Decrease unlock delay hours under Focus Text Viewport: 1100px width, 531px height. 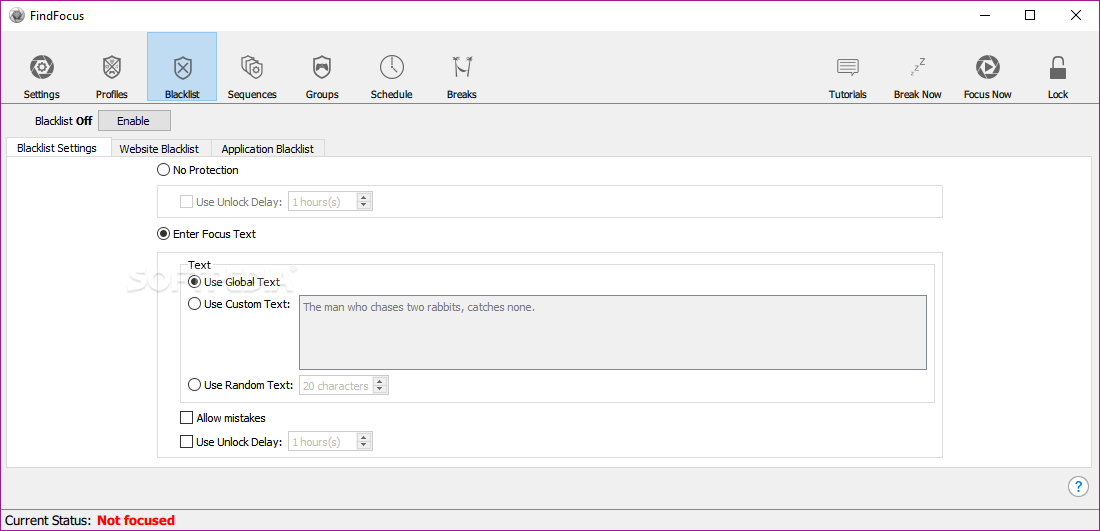(363, 445)
